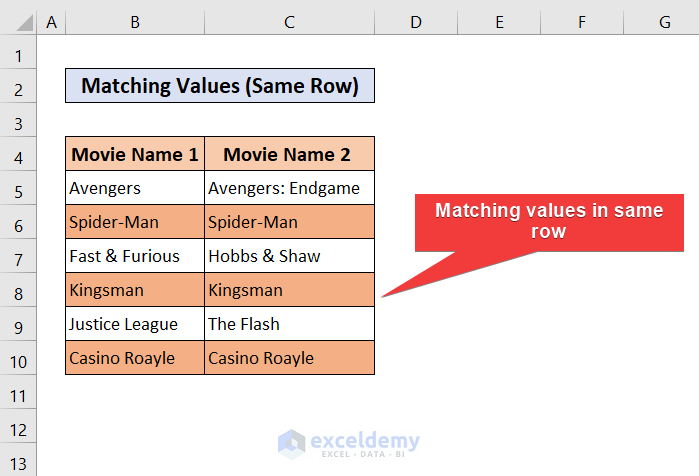Screen dimensions: 699x476
Task: Select row 8 header
Action: pyautogui.click(x=18, y=291)
